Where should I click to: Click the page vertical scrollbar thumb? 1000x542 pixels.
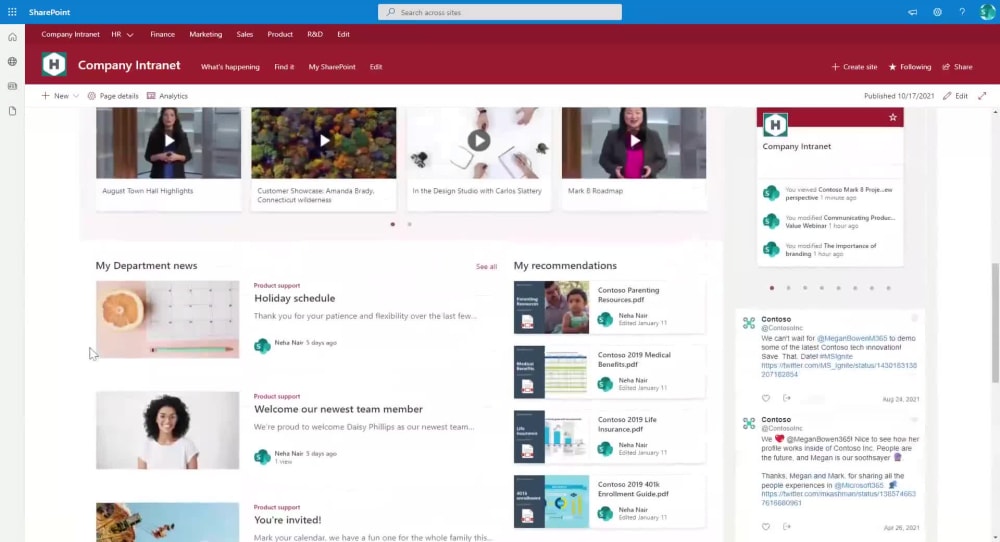click(995, 322)
